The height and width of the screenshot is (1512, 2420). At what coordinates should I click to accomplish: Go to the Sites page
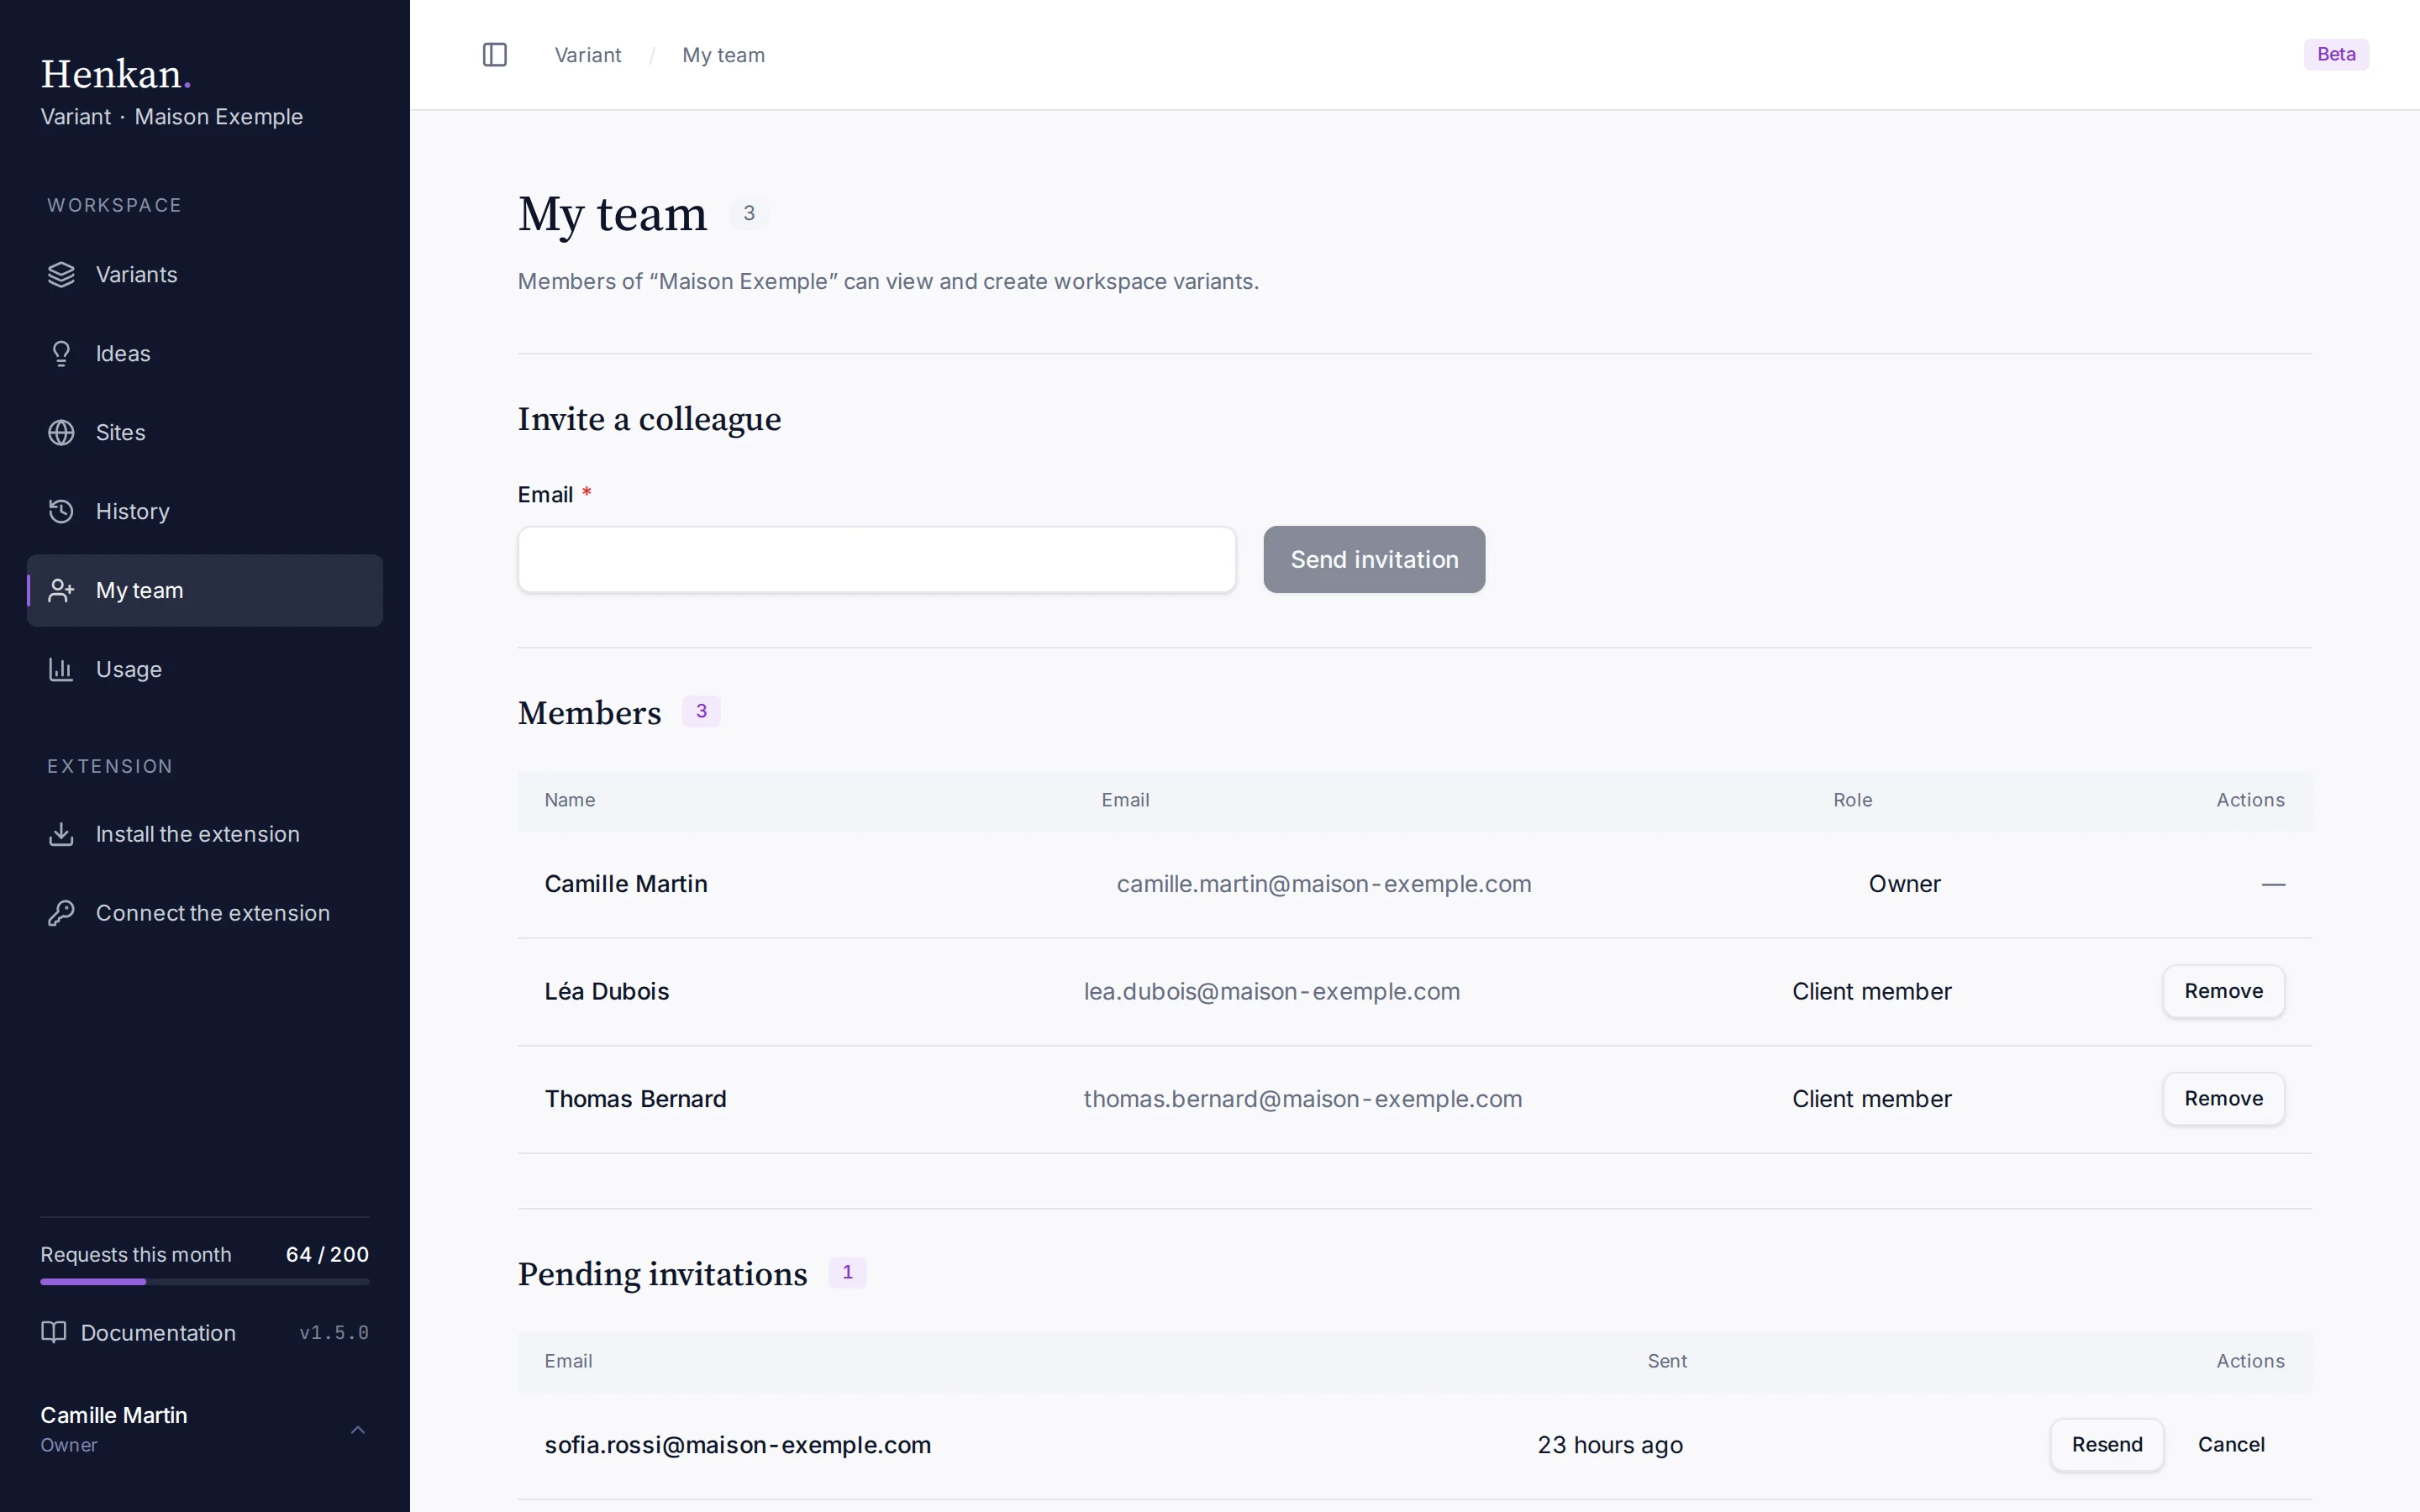tap(205, 433)
